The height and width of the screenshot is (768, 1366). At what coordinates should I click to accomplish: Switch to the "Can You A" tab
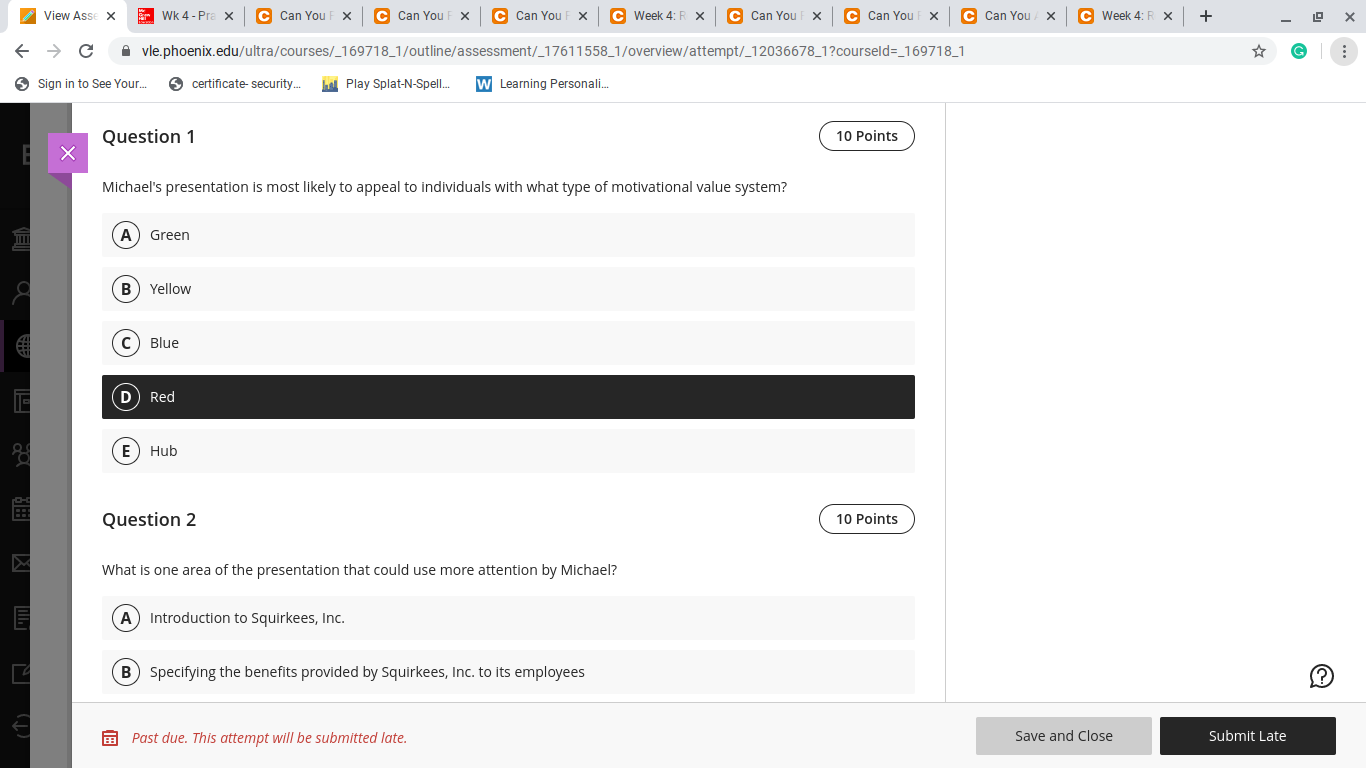pos(1009,16)
